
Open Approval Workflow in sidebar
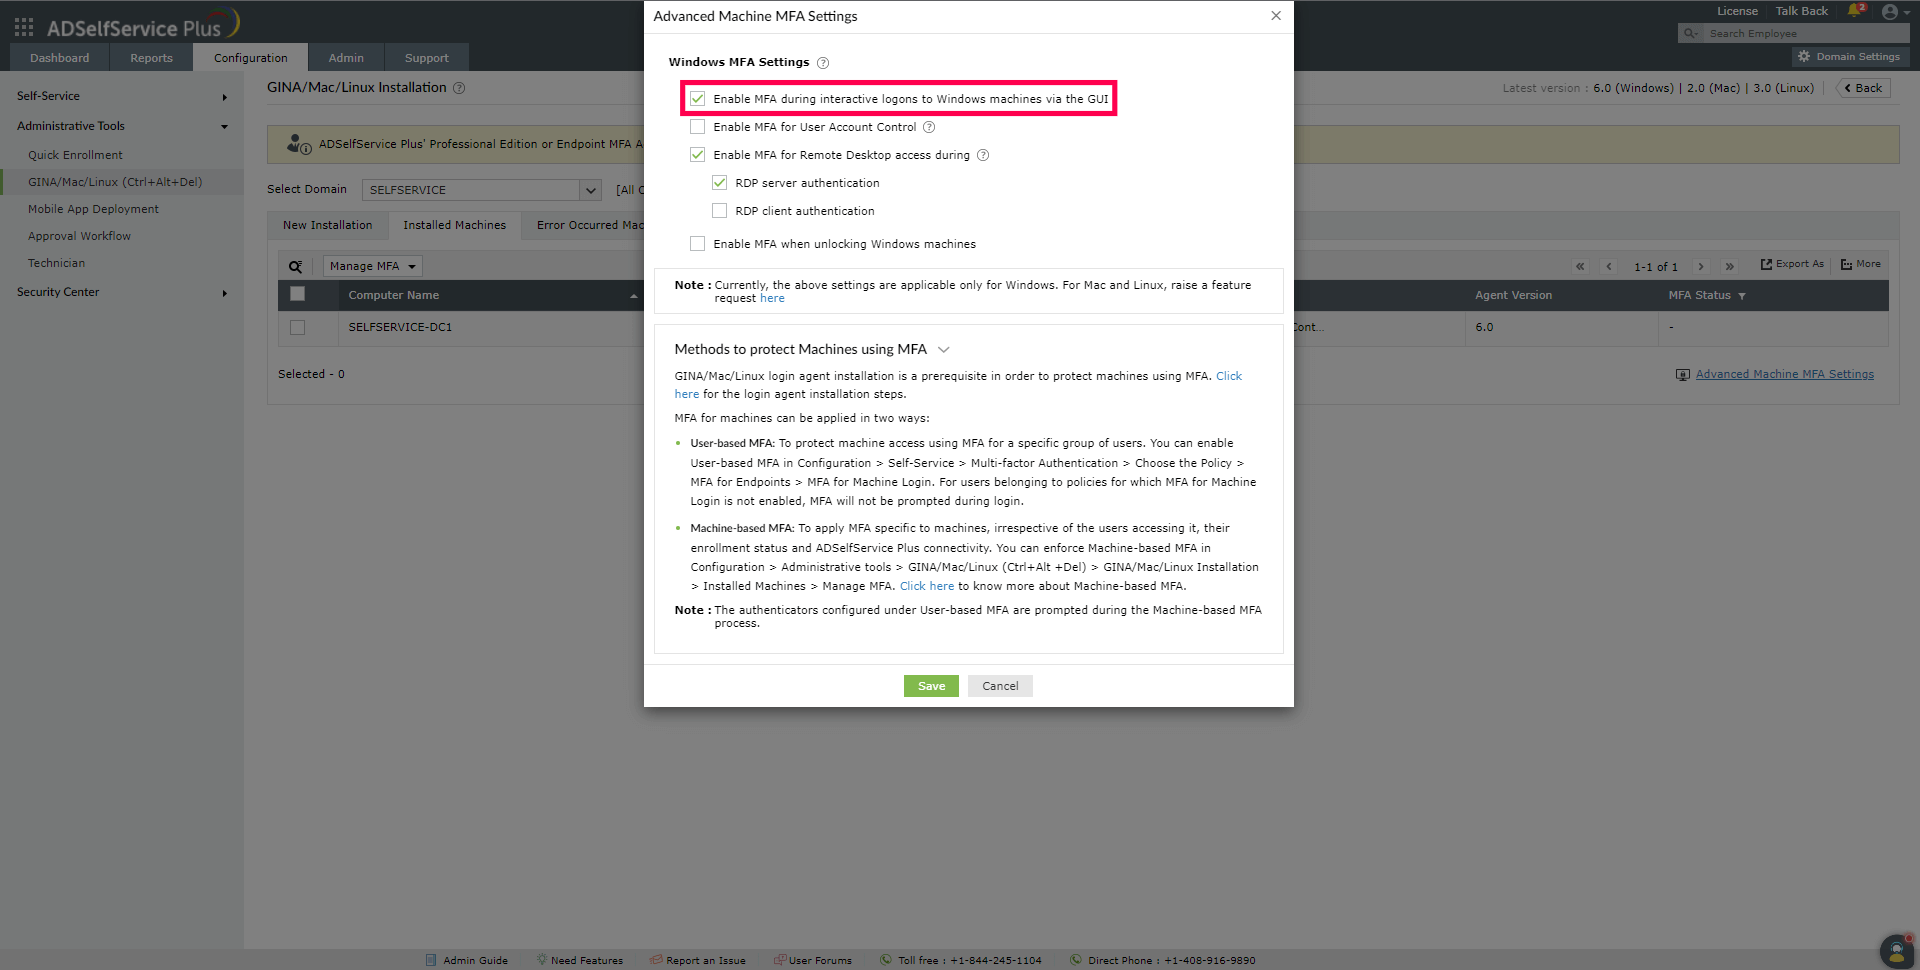pos(79,237)
